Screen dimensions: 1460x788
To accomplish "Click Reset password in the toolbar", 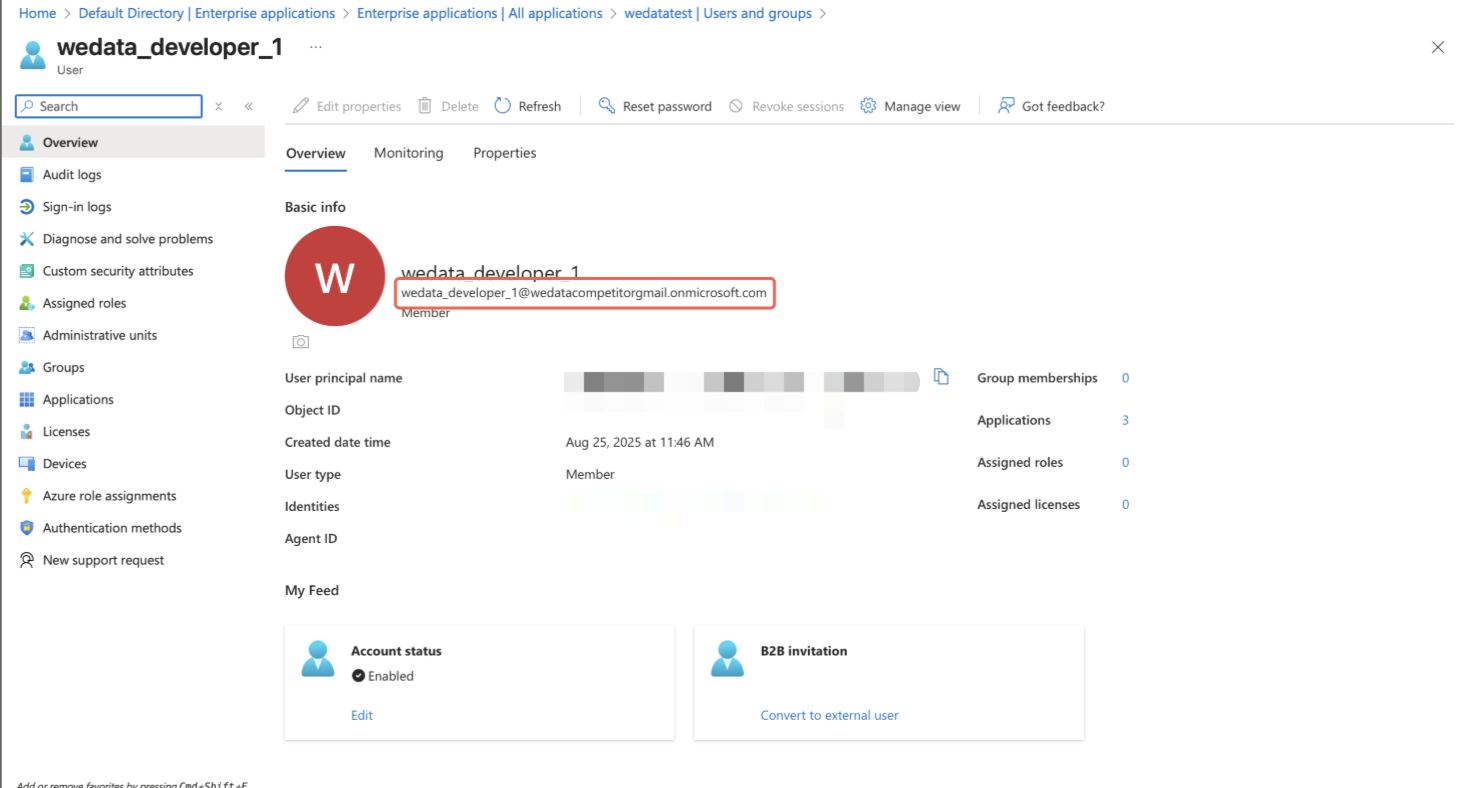I will [x=655, y=106].
